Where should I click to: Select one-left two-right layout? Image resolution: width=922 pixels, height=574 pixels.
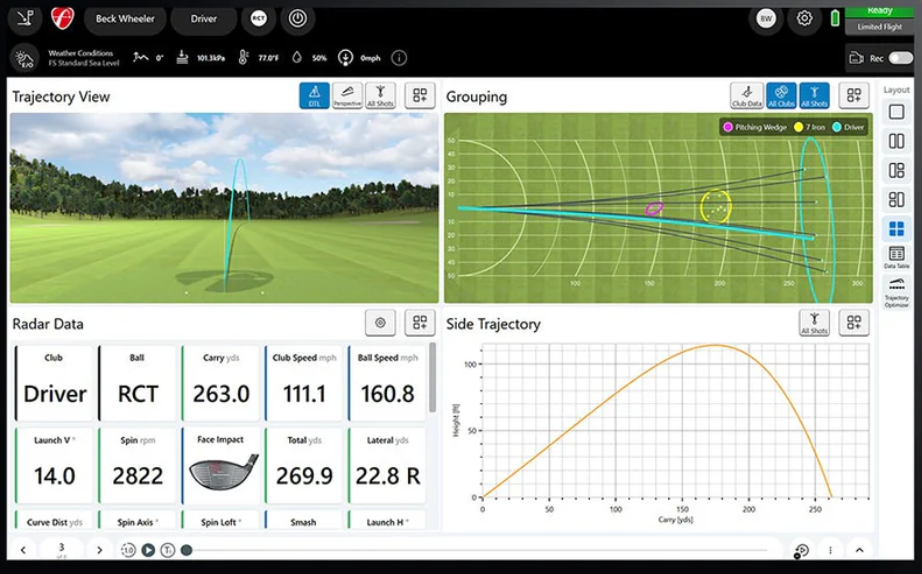[x=896, y=171]
